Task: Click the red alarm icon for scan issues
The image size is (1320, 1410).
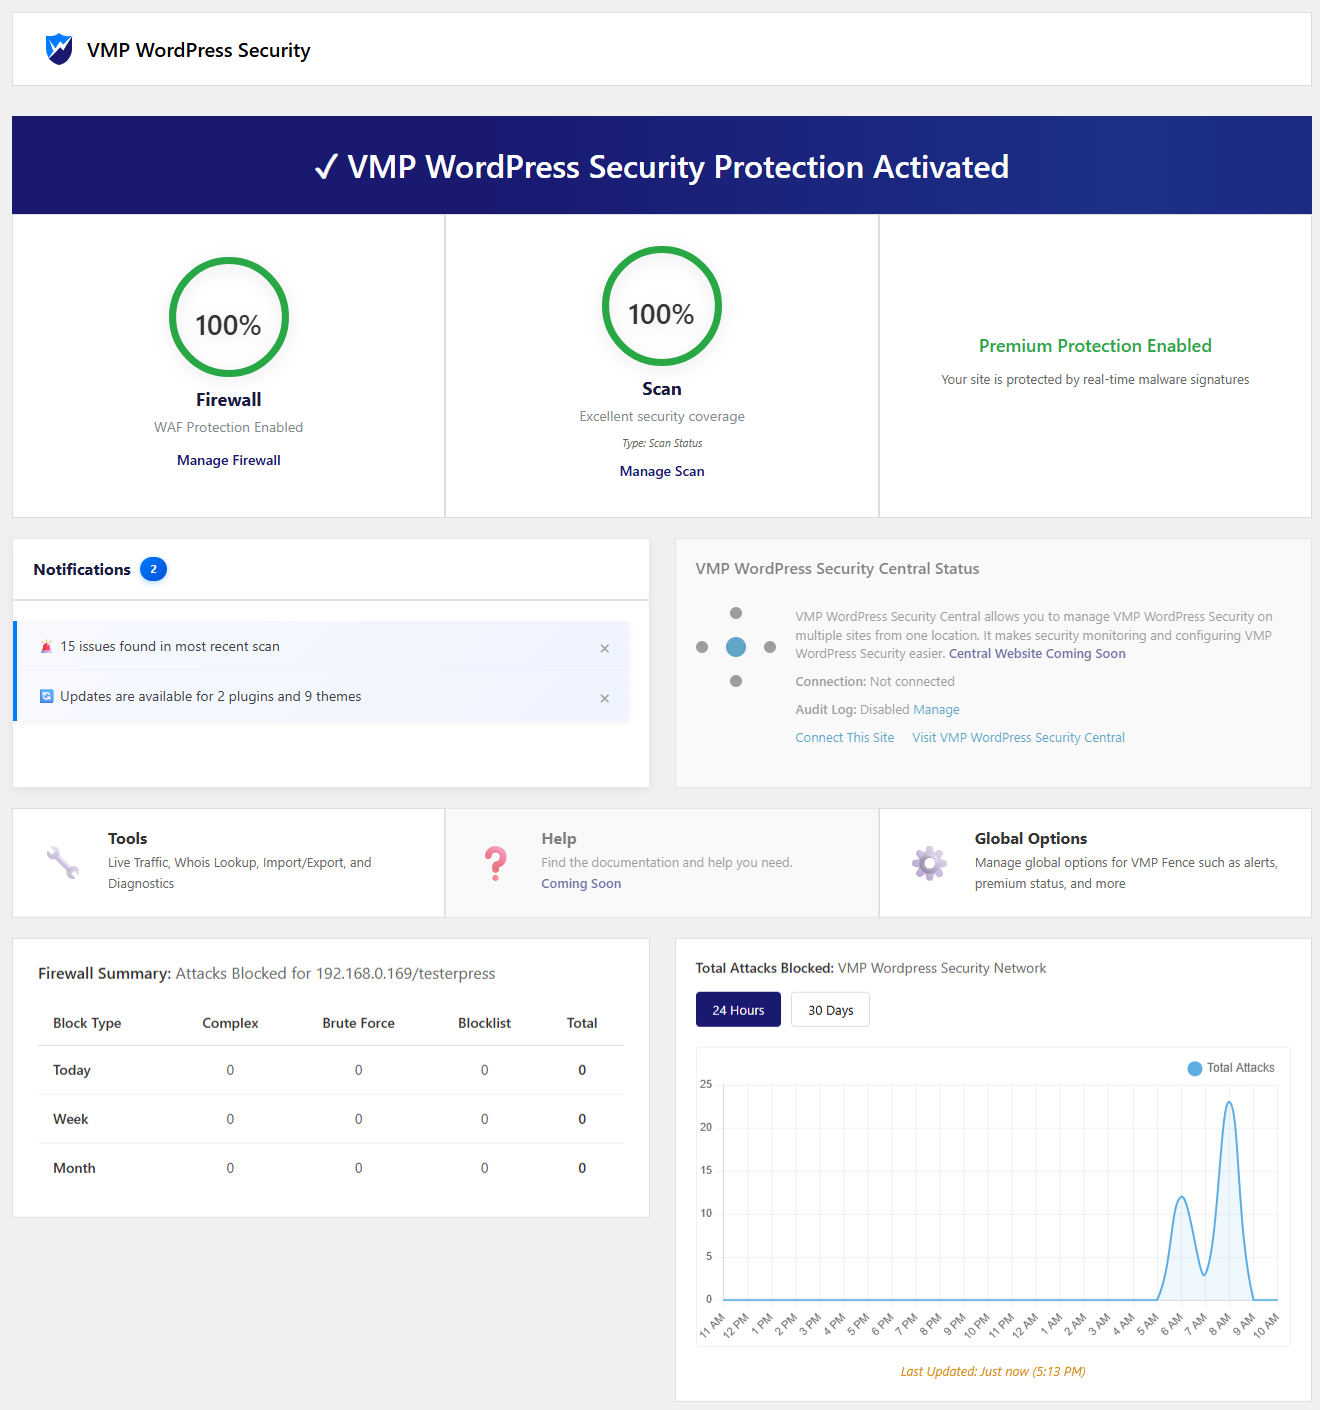Action: point(46,647)
